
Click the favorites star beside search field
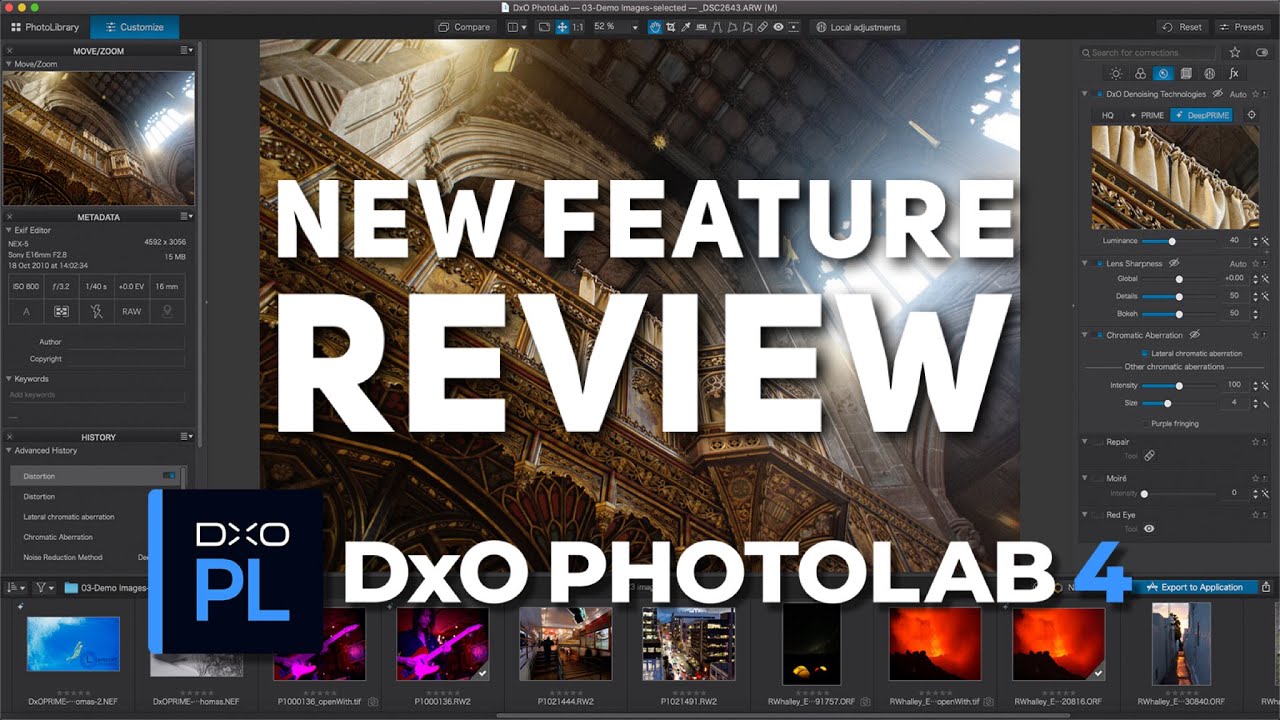[1235, 52]
